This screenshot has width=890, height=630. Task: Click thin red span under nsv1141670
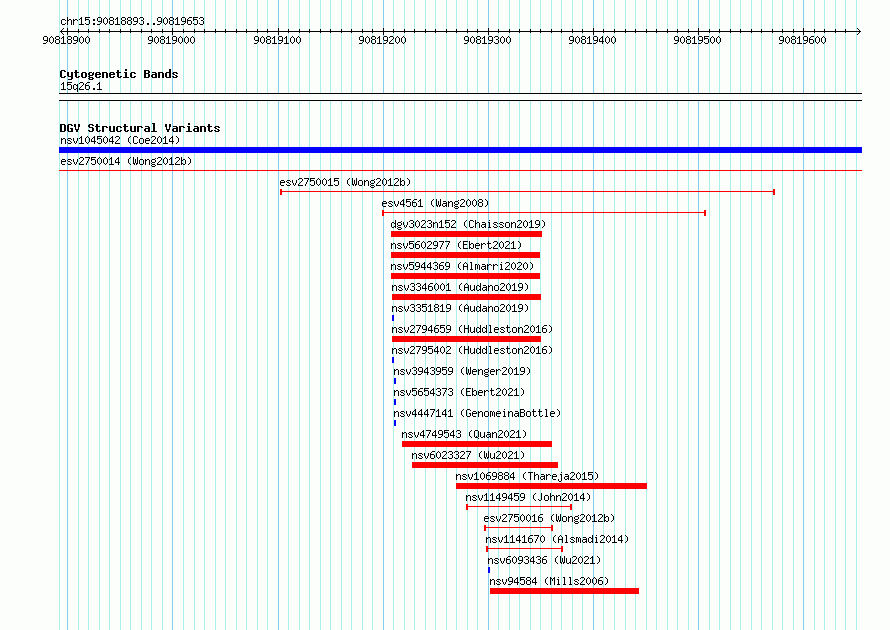[x=524, y=549]
